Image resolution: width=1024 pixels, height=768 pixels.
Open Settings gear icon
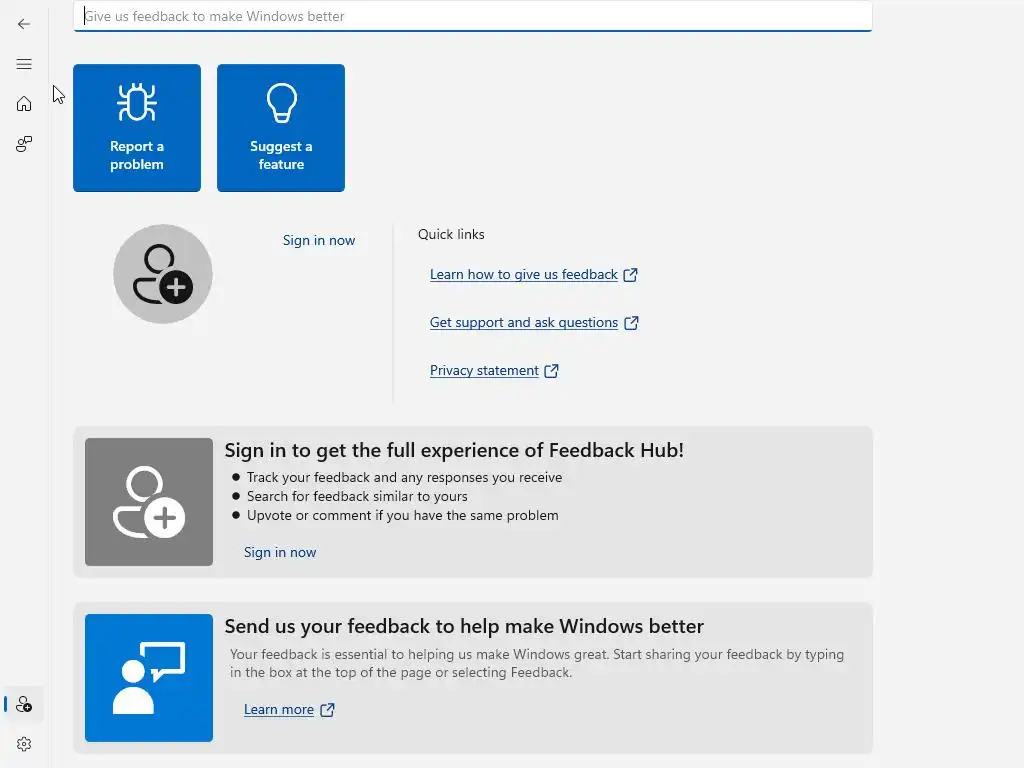(x=24, y=744)
